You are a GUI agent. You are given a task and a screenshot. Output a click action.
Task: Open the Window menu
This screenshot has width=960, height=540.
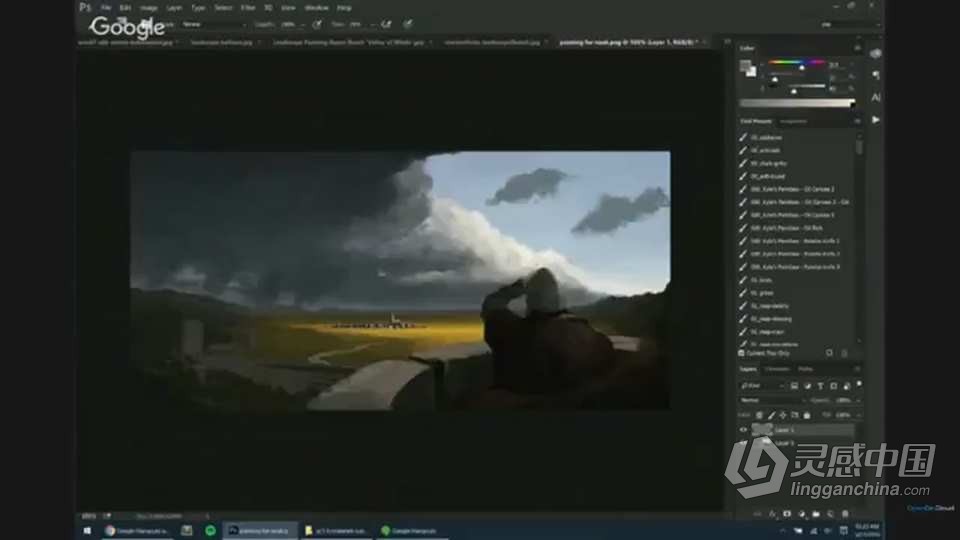pyautogui.click(x=317, y=8)
